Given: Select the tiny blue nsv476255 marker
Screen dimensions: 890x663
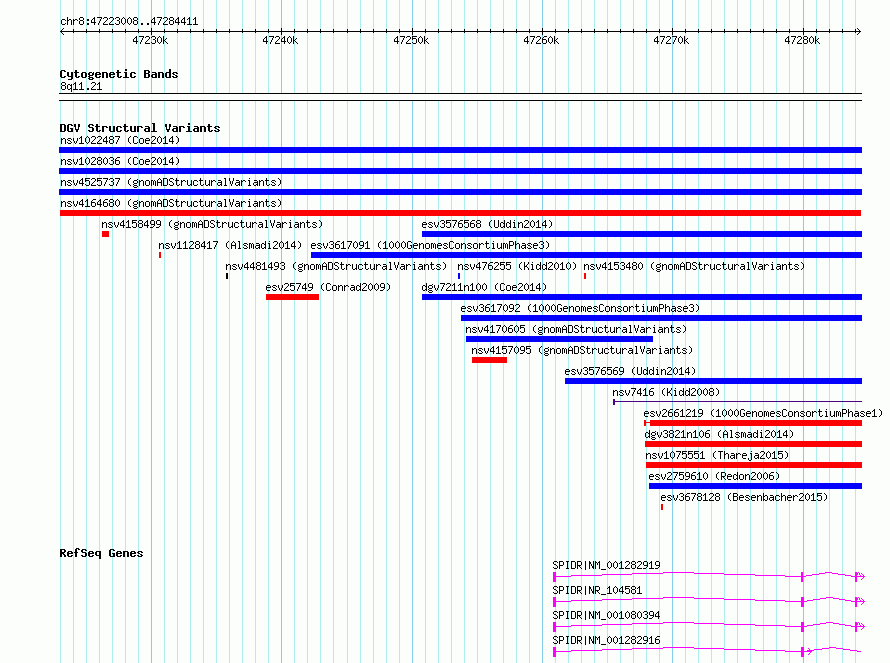Looking at the screenshot, I should coord(459,276).
